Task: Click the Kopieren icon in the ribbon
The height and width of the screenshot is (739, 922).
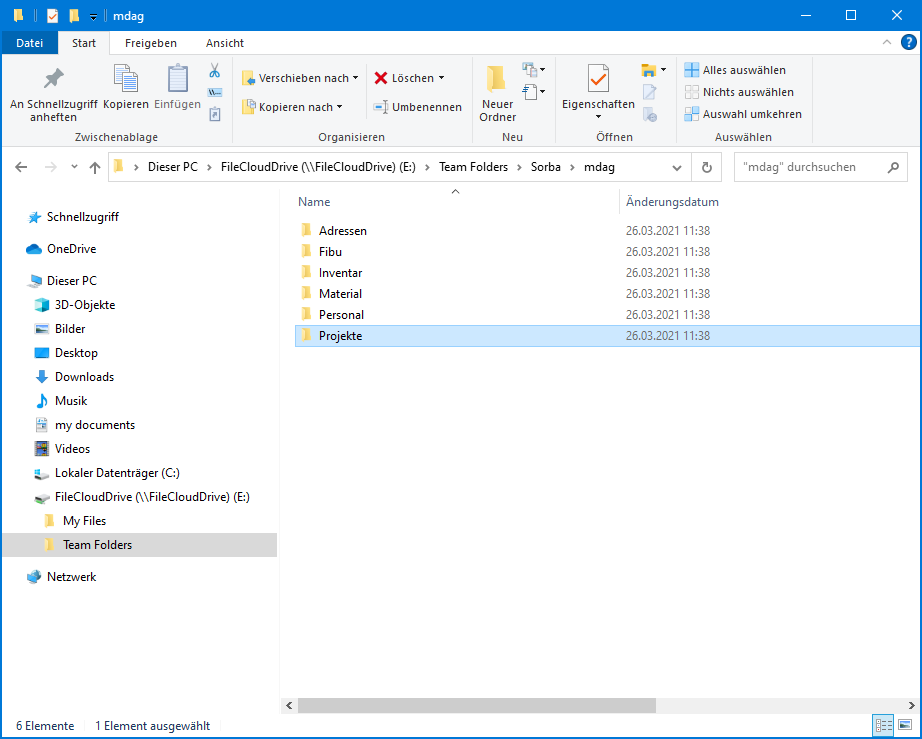Action: click(x=126, y=79)
